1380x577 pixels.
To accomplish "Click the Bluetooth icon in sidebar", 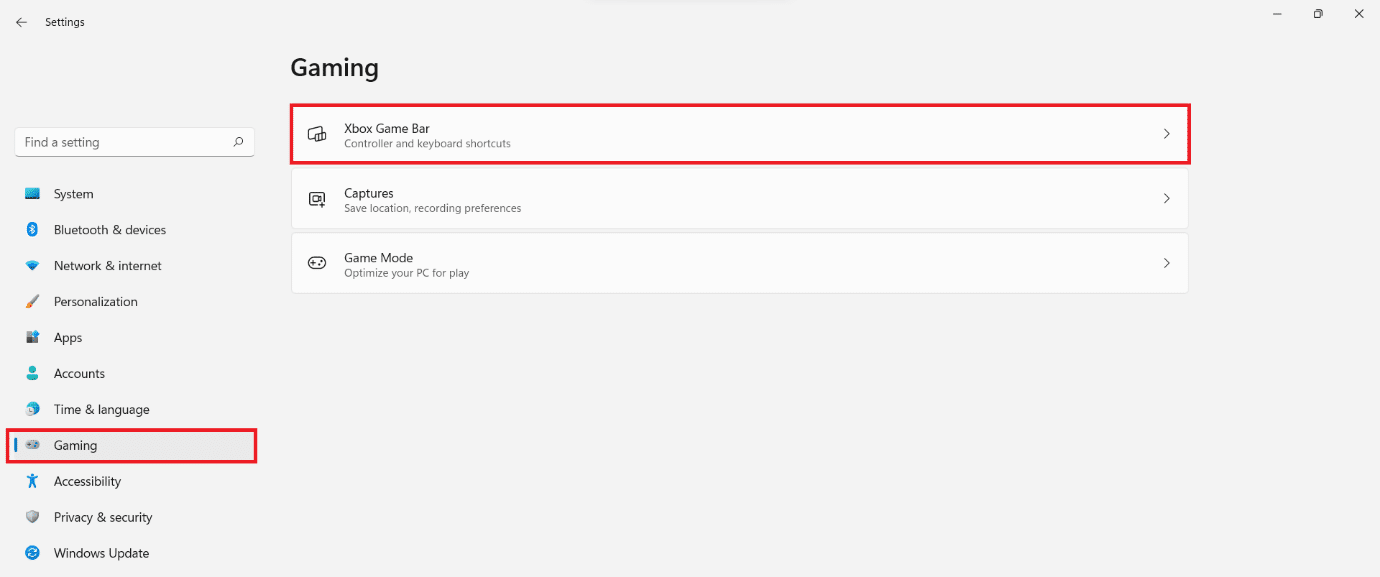I will click(x=33, y=230).
